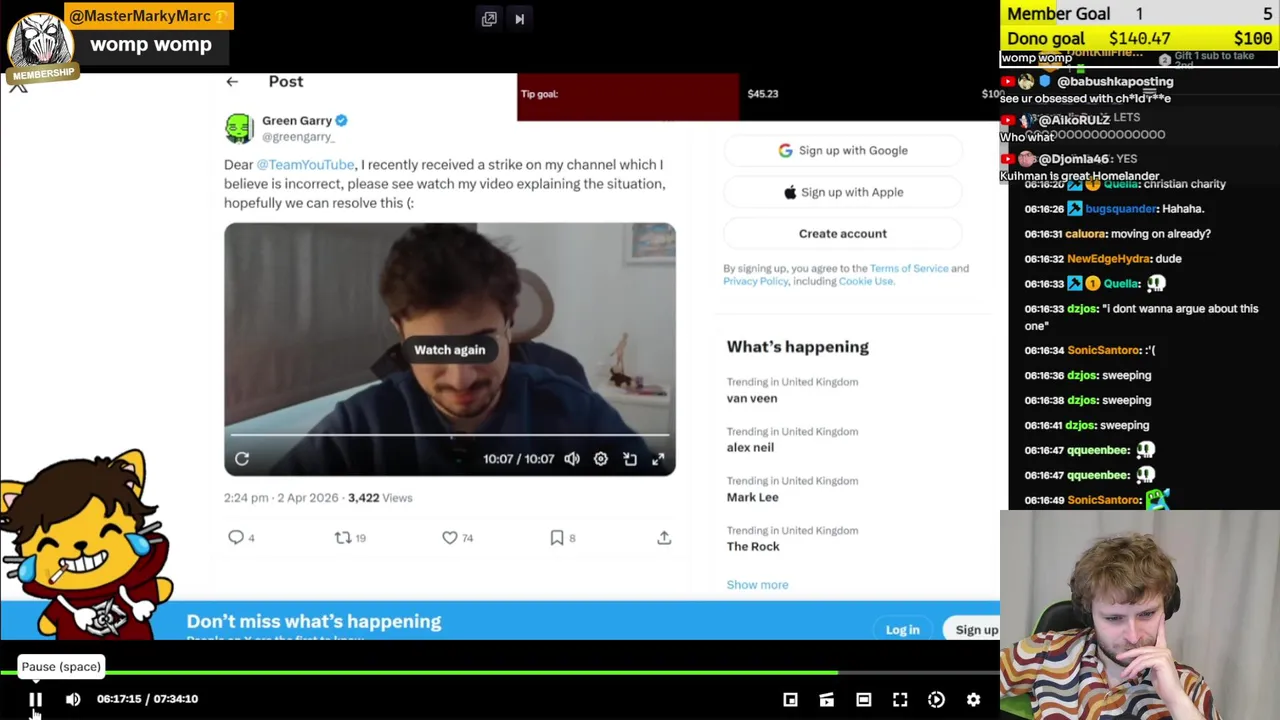
Task: Open the Privacy Policy link
Action: click(756, 281)
